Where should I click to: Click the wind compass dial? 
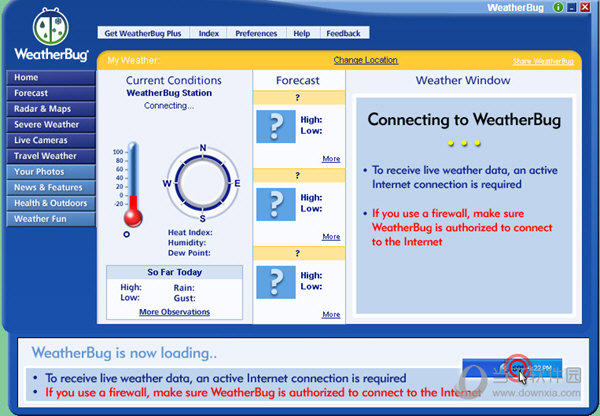click(203, 183)
